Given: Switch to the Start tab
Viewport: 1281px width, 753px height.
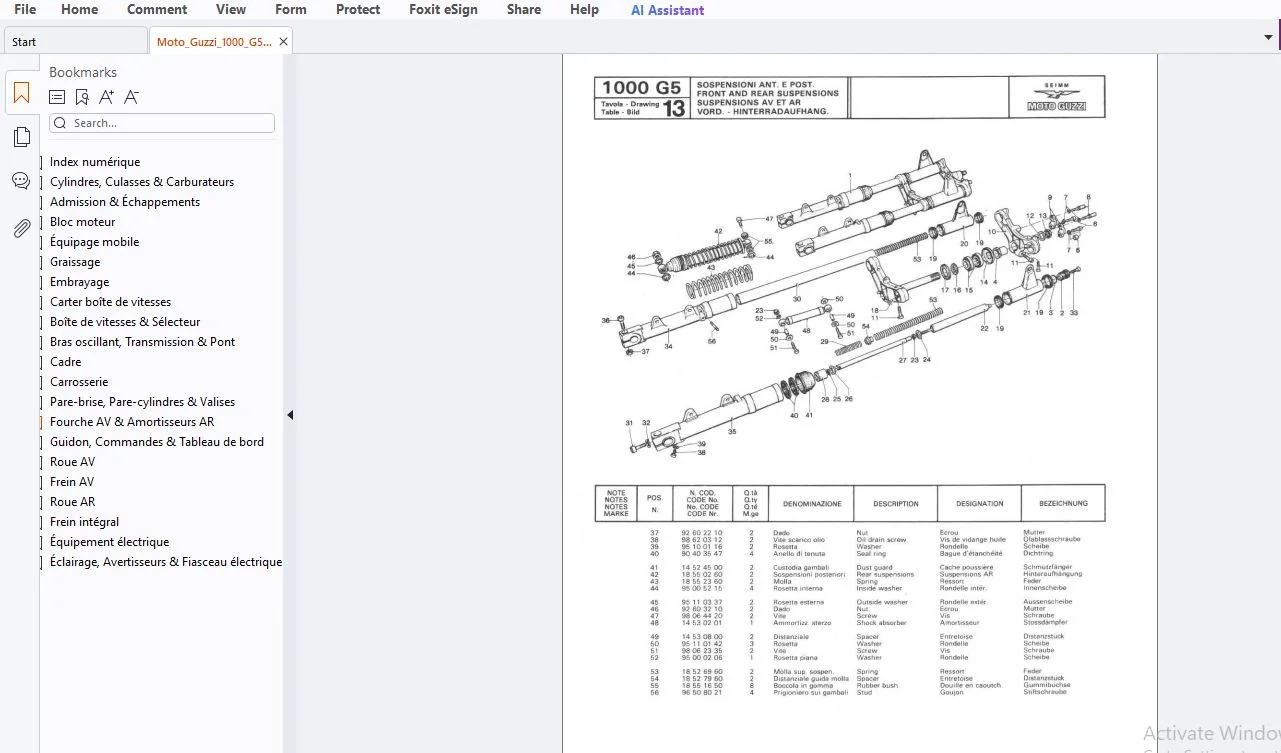Looking at the screenshot, I should (75, 42).
